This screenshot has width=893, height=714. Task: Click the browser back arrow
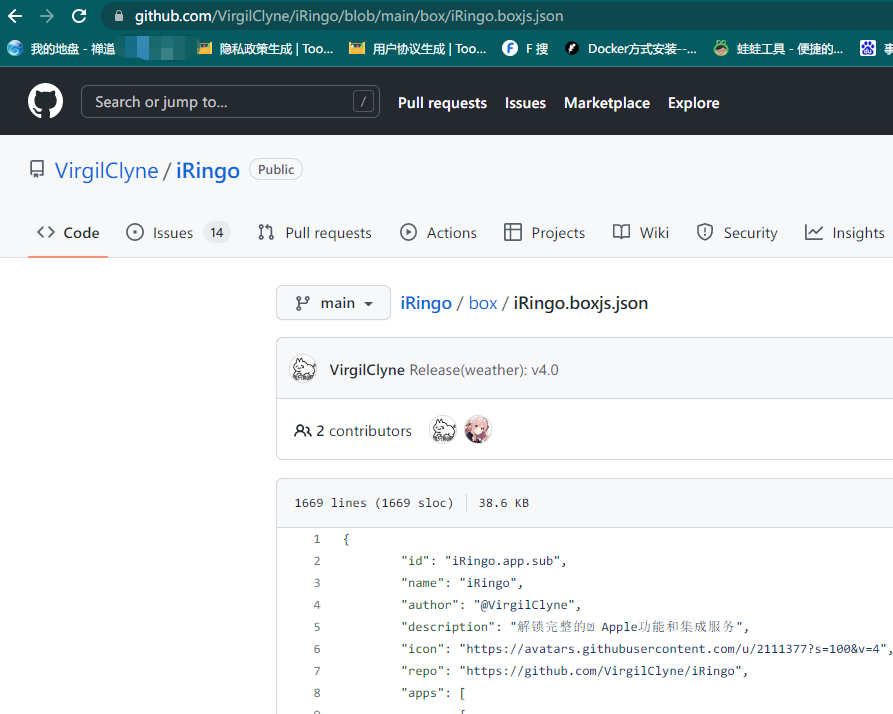coord(15,16)
